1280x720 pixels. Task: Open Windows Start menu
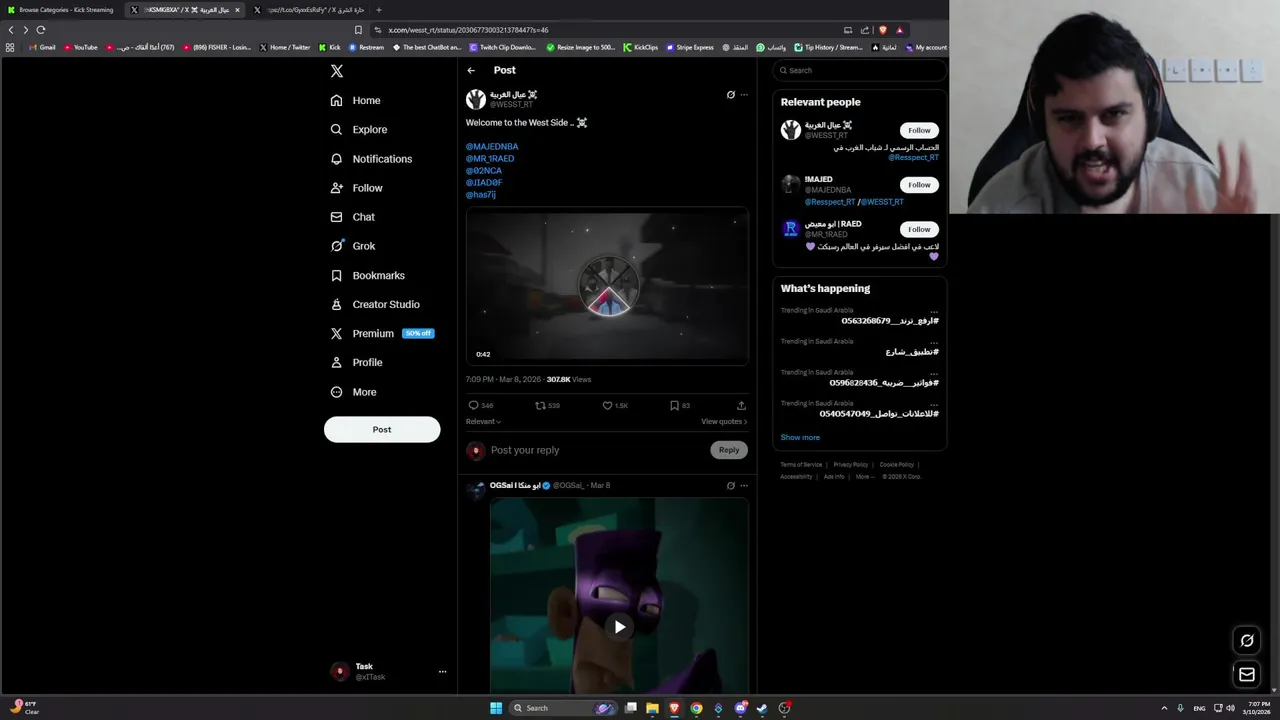[496, 708]
